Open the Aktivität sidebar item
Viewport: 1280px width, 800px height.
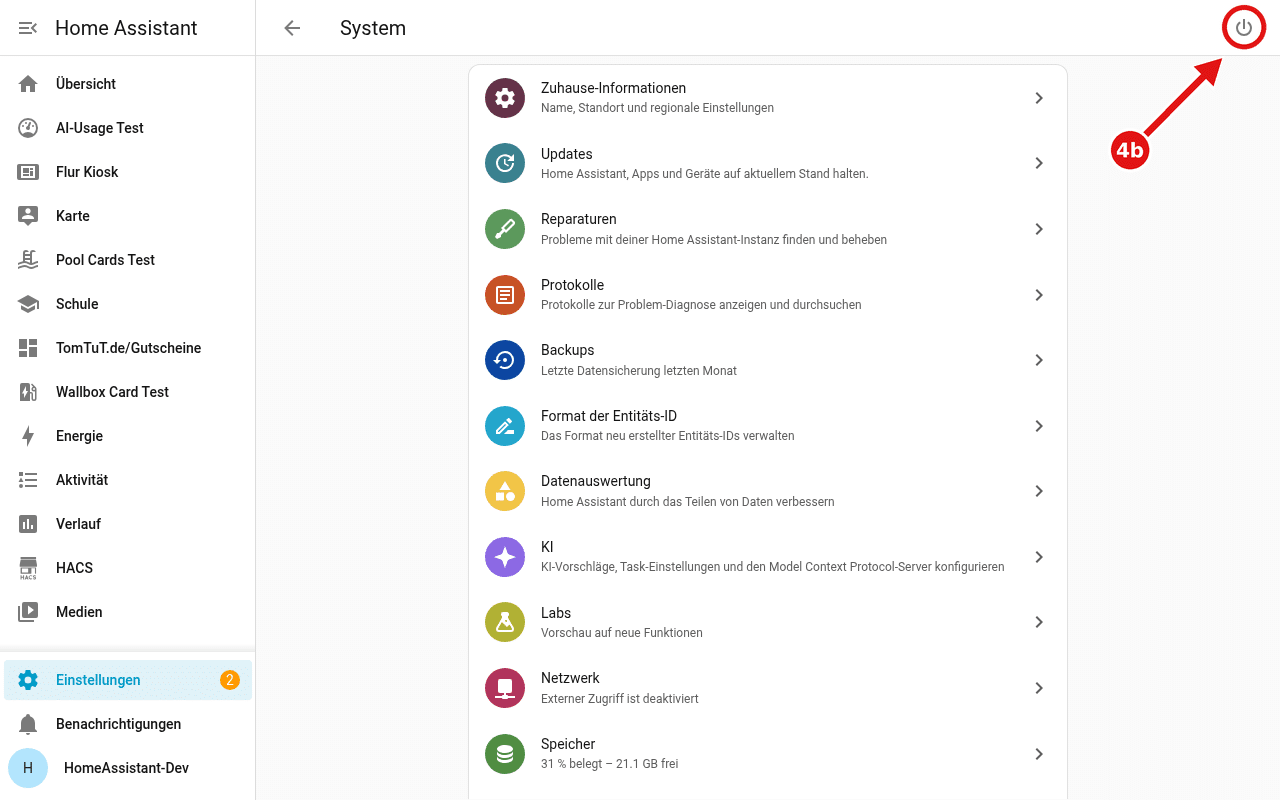(128, 480)
